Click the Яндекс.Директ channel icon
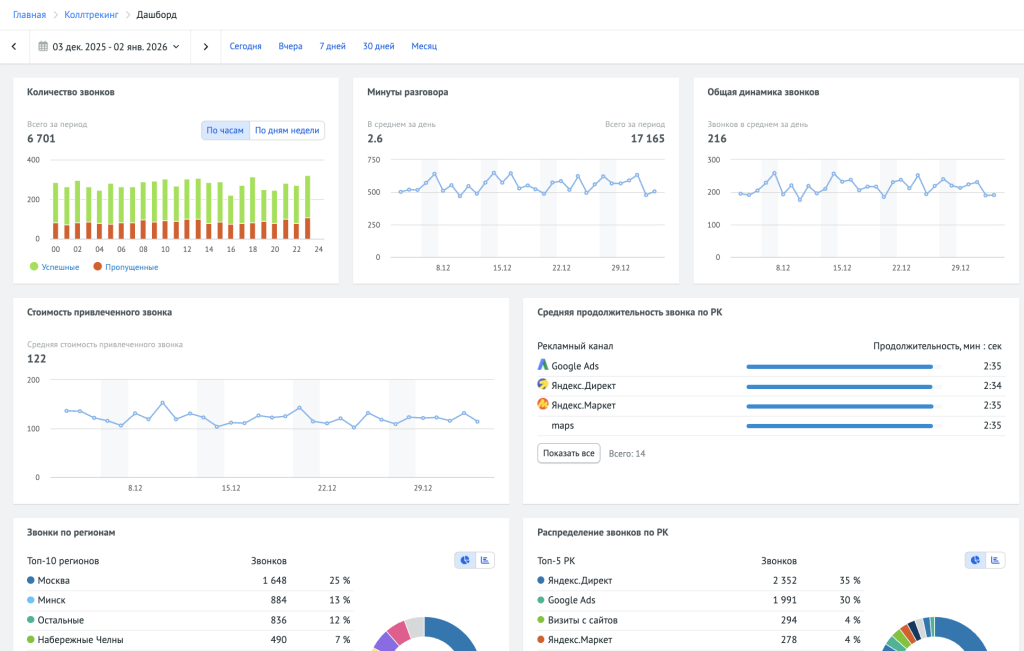Viewport: 1024px width, 651px height. coord(543,385)
